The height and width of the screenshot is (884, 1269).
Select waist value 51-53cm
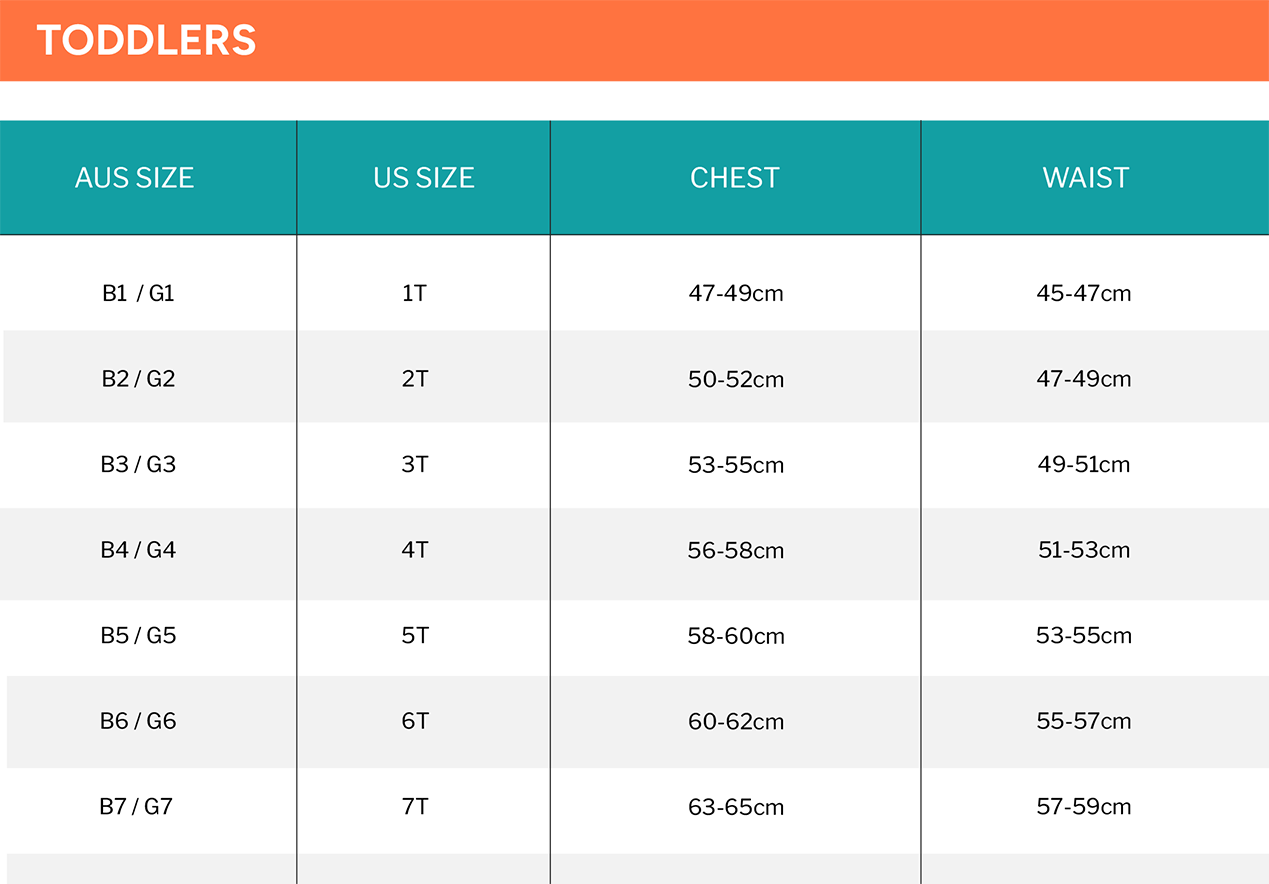1084,550
